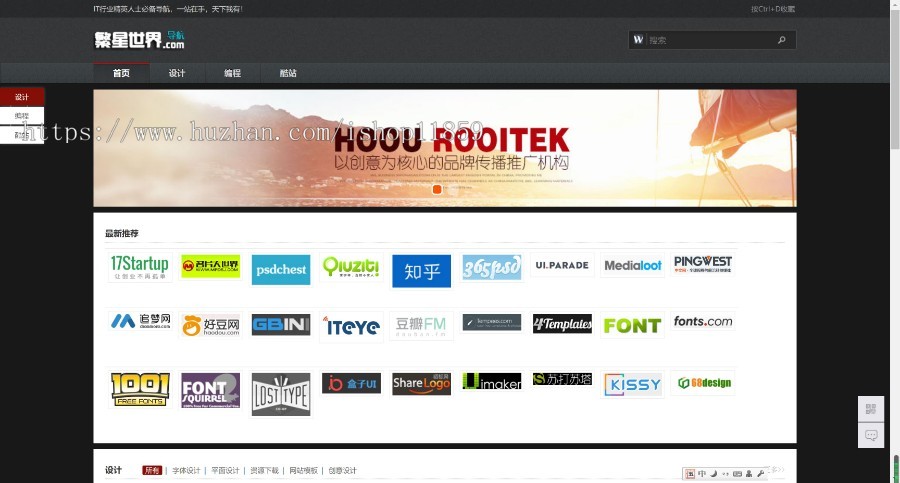Image resolution: width=900 pixels, height=483 pixels.
Task: Click the 繁星世界.com site logo
Action: 139,40
